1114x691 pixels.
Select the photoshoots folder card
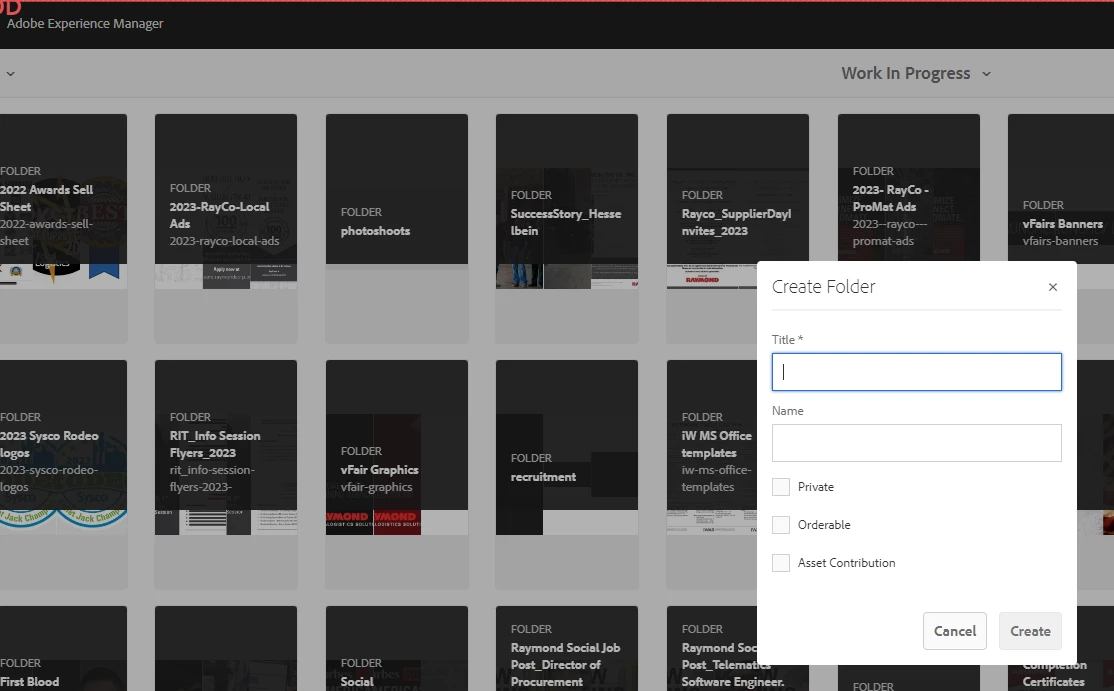click(x=396, y=229)
